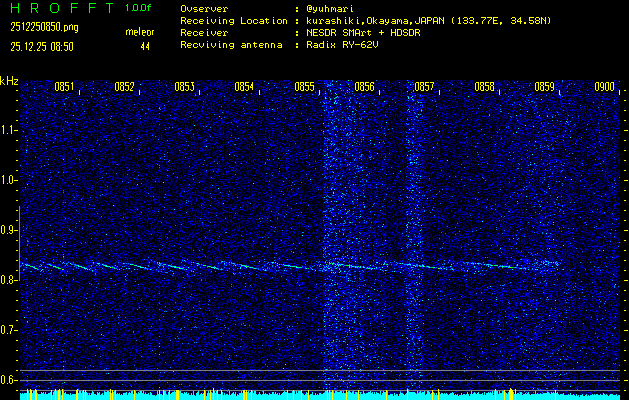Click the meteor label
The height and width of the screenshot is (400, 629).
coord(139,32)
